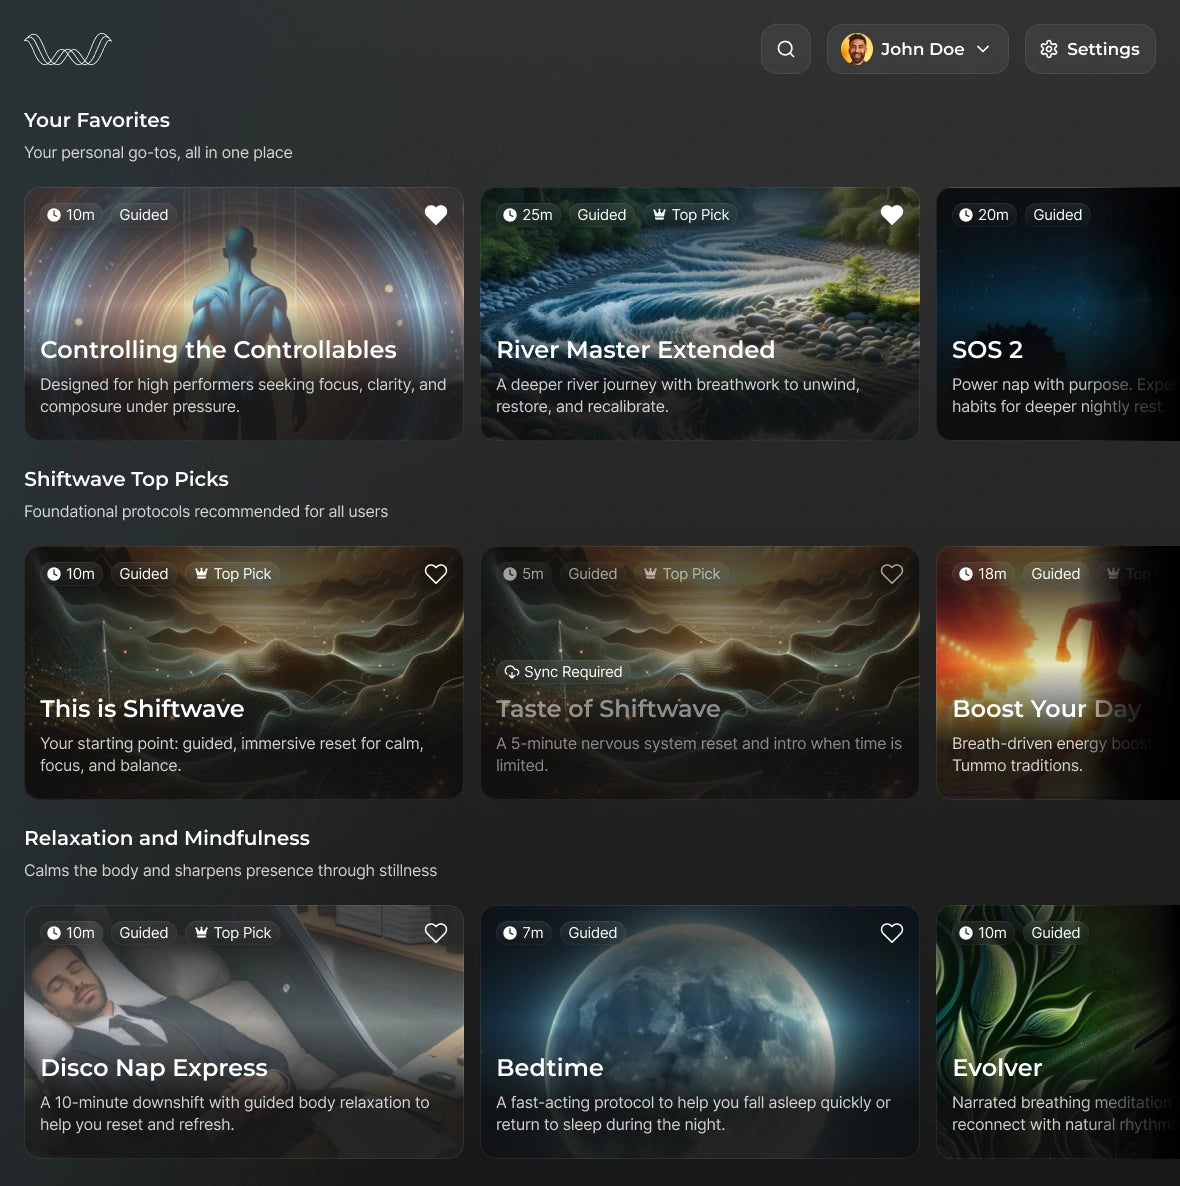Screen dimensions: 1180x1186
Task: Click John Doe's profile avatar
Action: coord(856,49)
